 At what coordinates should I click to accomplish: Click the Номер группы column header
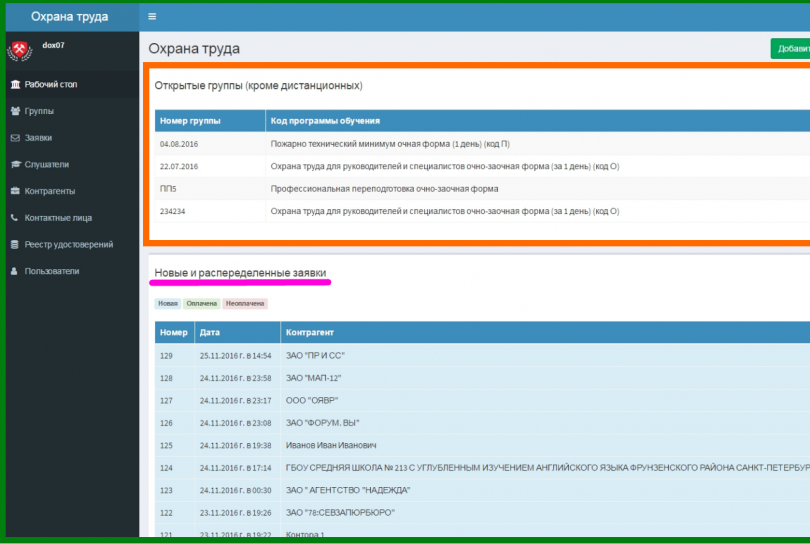210,120
